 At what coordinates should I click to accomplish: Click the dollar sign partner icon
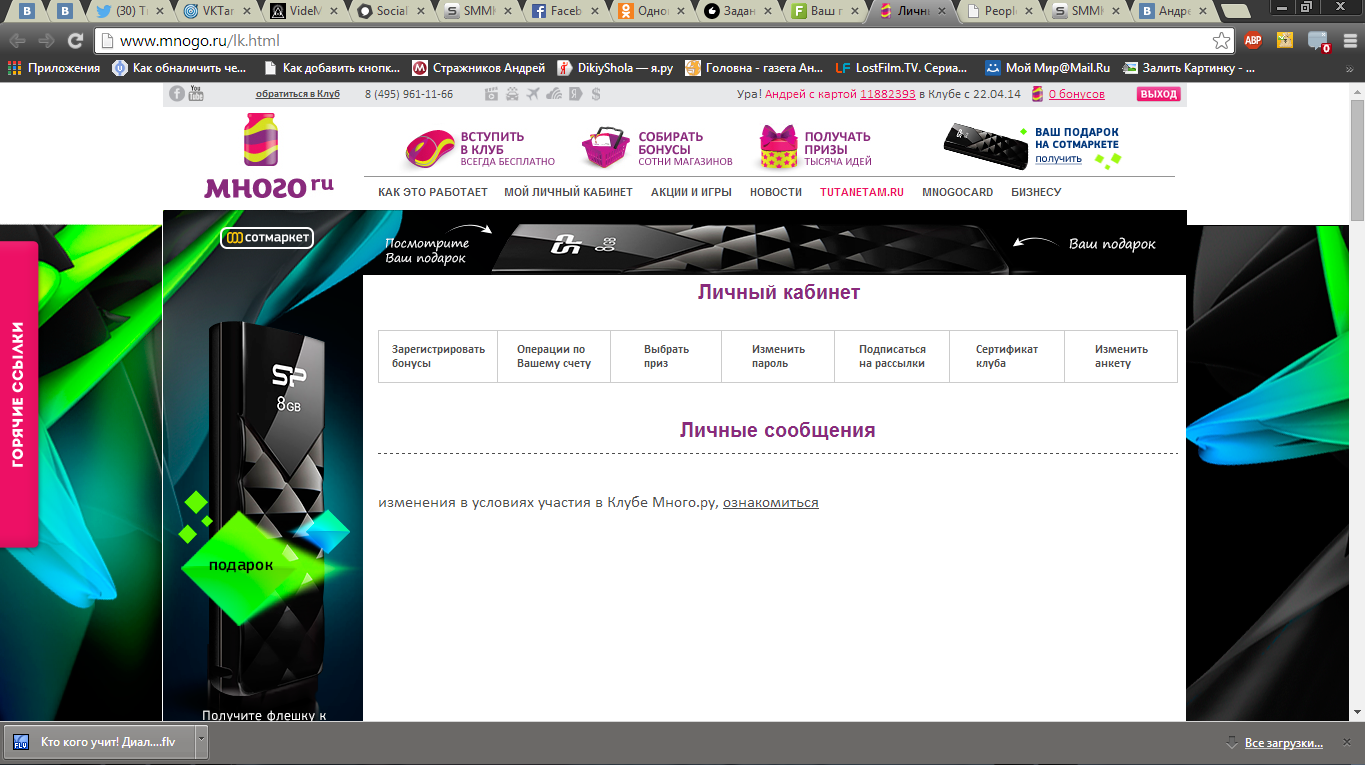pyautogui.click(x=596, y=94)
